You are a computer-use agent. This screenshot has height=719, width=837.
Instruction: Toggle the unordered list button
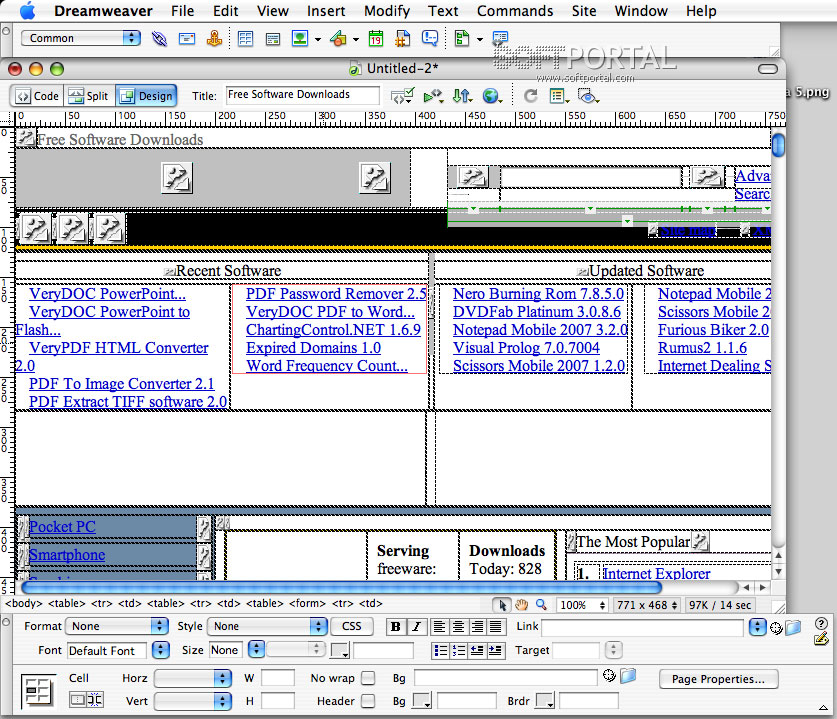(440, 650)
